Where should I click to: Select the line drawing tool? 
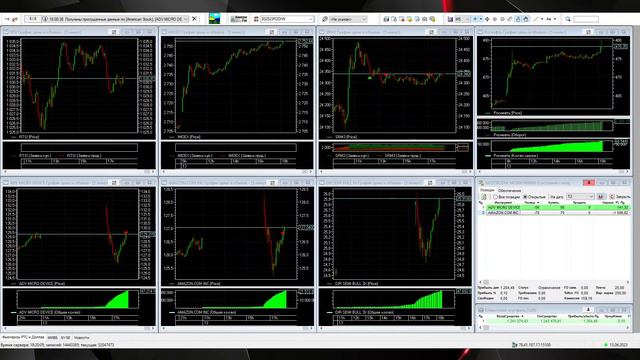[536, 19]
